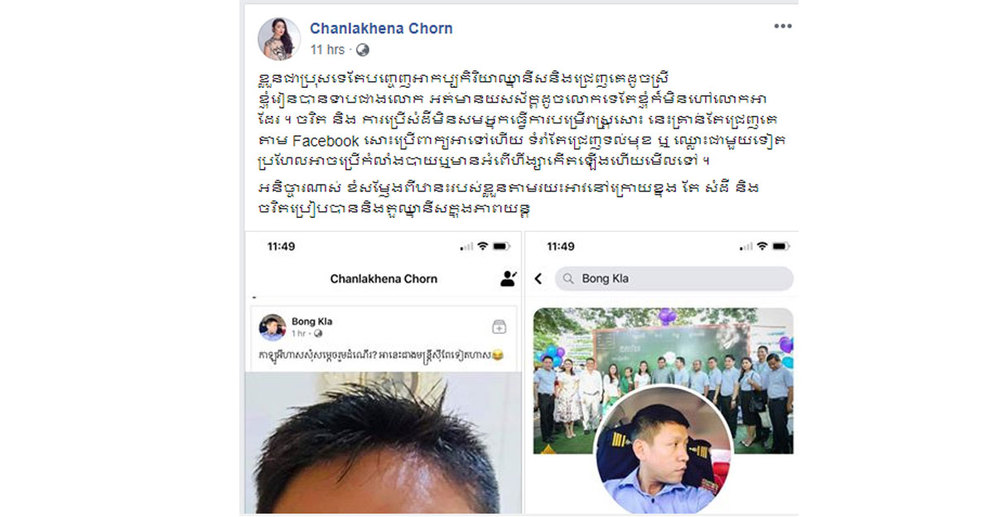Tap the save icon on Bong Kla's post
Screen dimensions: 994x517
(499, 326)
